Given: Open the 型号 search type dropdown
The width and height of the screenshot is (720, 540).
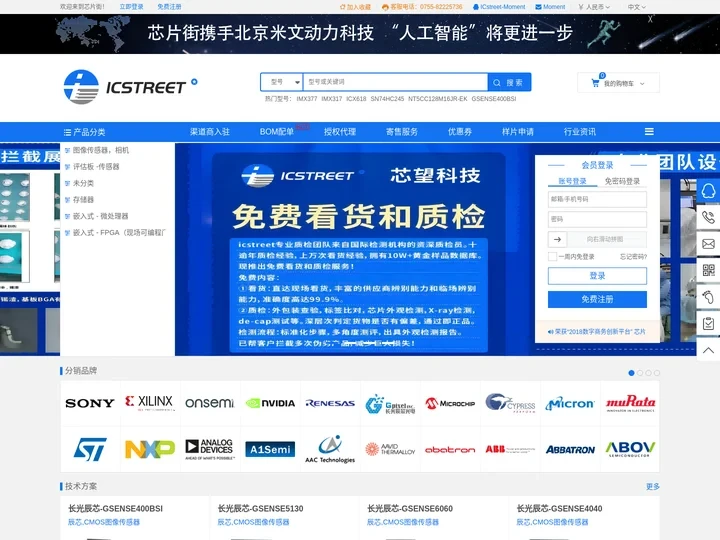Looking at the screenshot, I should 282,82.
